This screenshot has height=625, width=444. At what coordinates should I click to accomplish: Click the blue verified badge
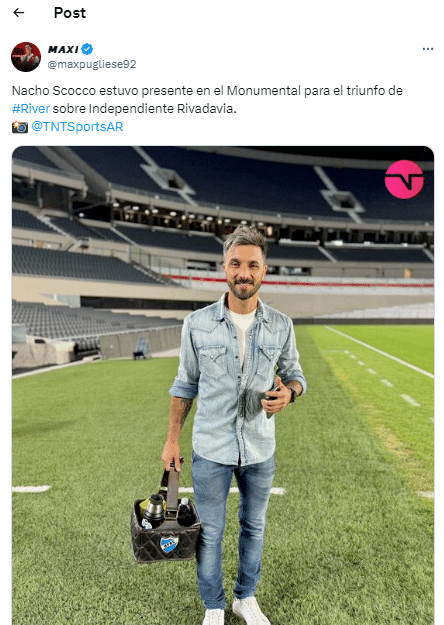(87, 49)
